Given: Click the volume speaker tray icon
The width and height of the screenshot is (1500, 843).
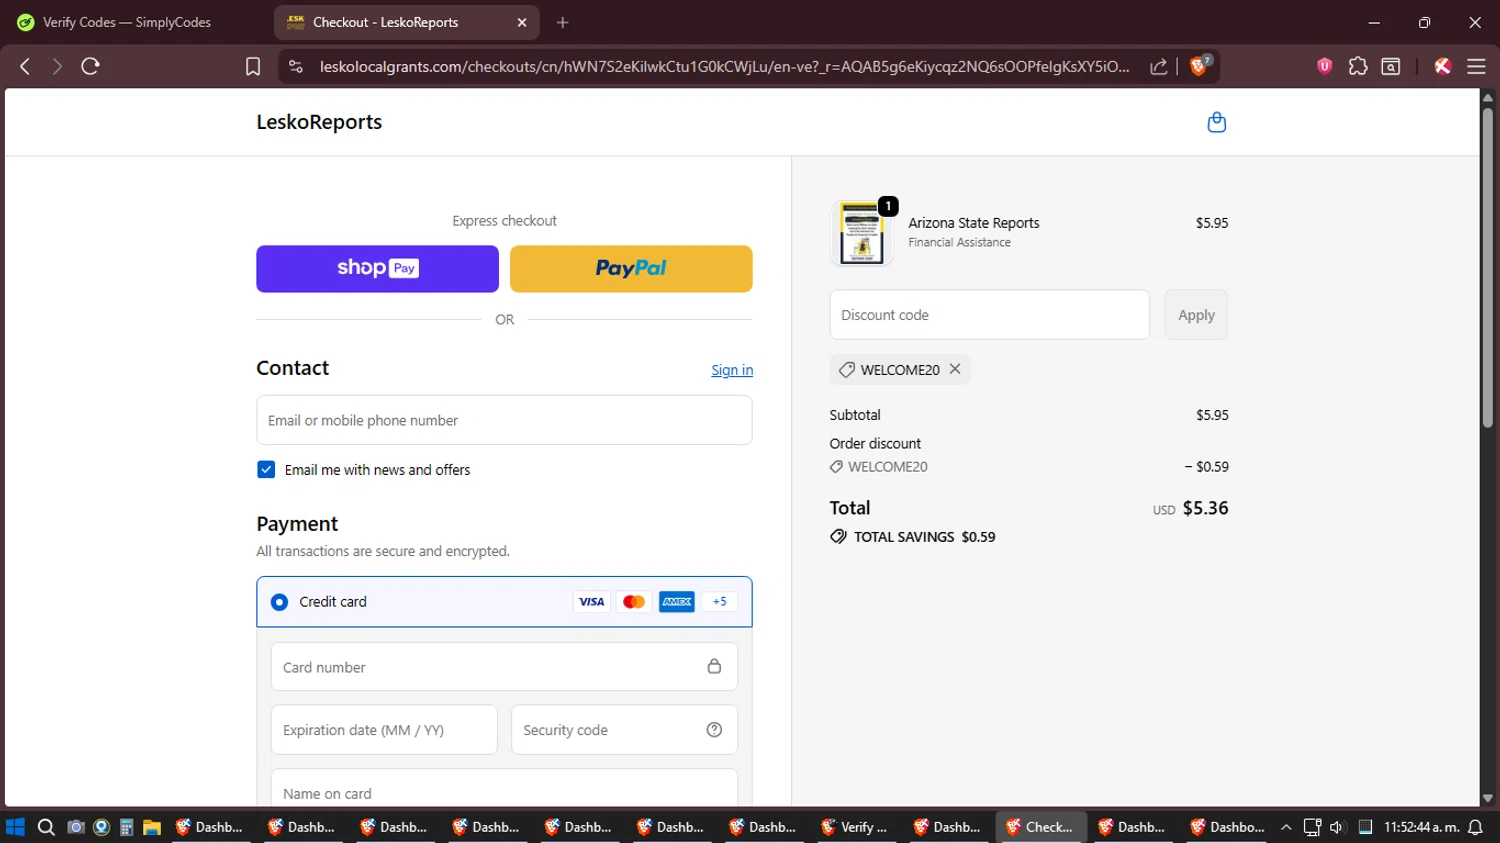Looking at the screenshot, I should 1337,827.
